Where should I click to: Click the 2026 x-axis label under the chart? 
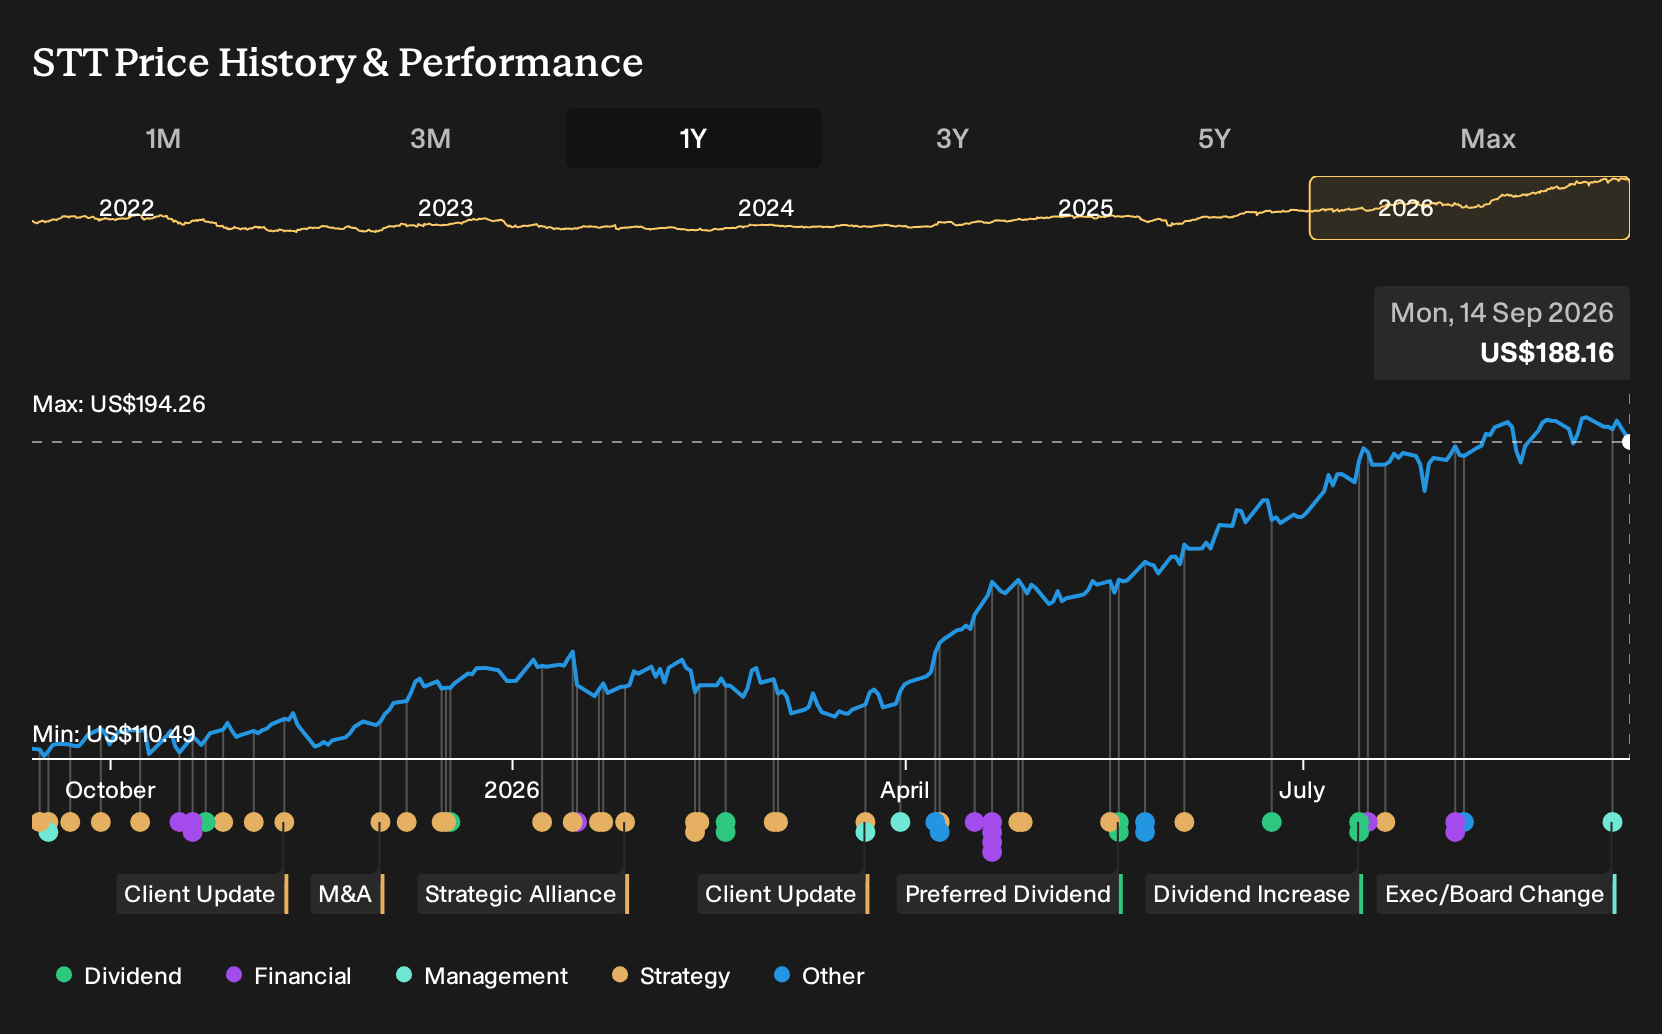(x=511, y=790)
